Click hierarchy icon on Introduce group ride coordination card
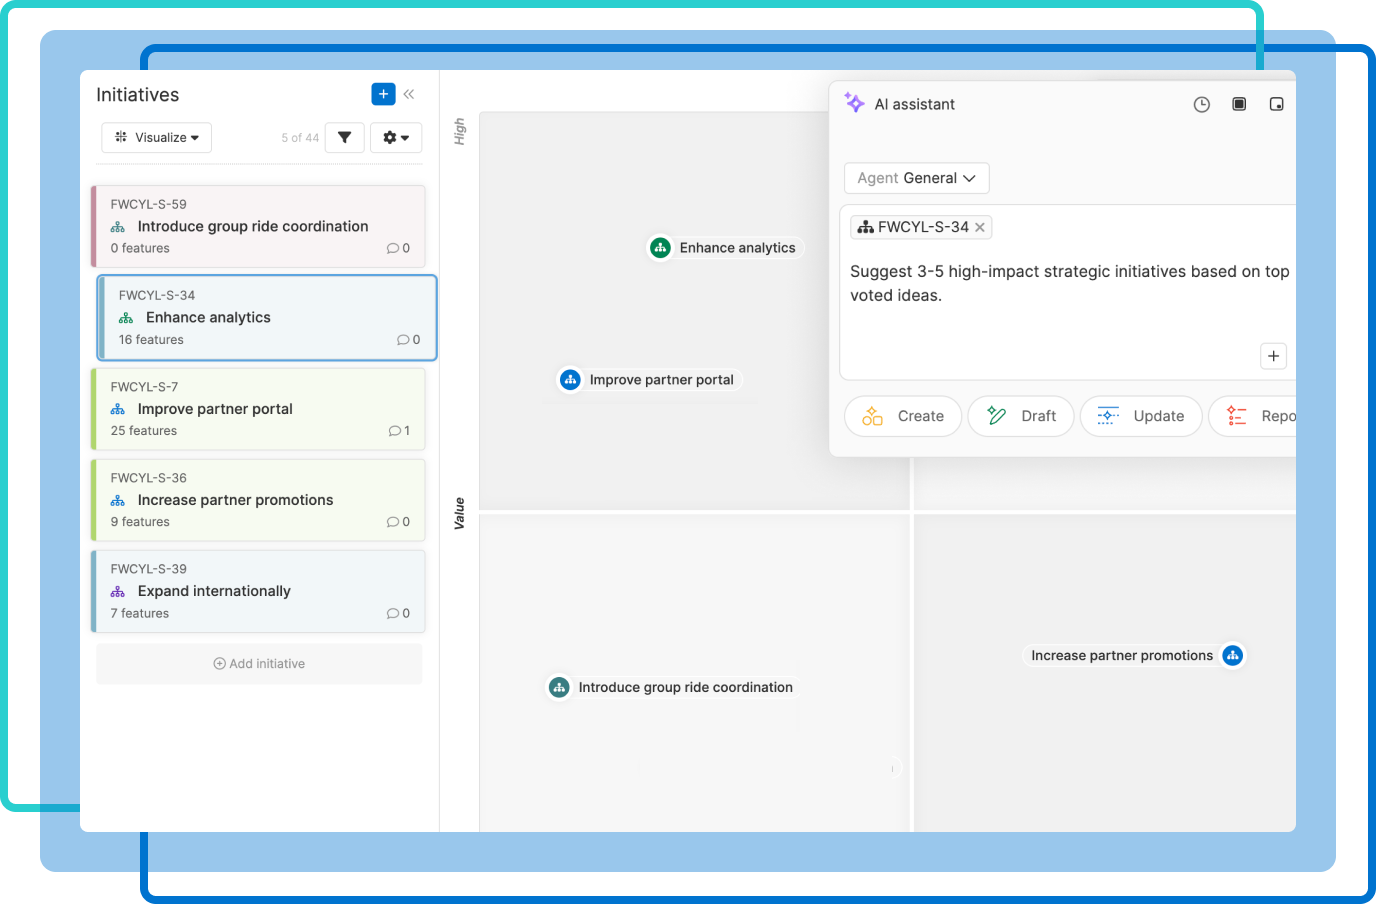The image size is (1376, 904). coord(118,227)
